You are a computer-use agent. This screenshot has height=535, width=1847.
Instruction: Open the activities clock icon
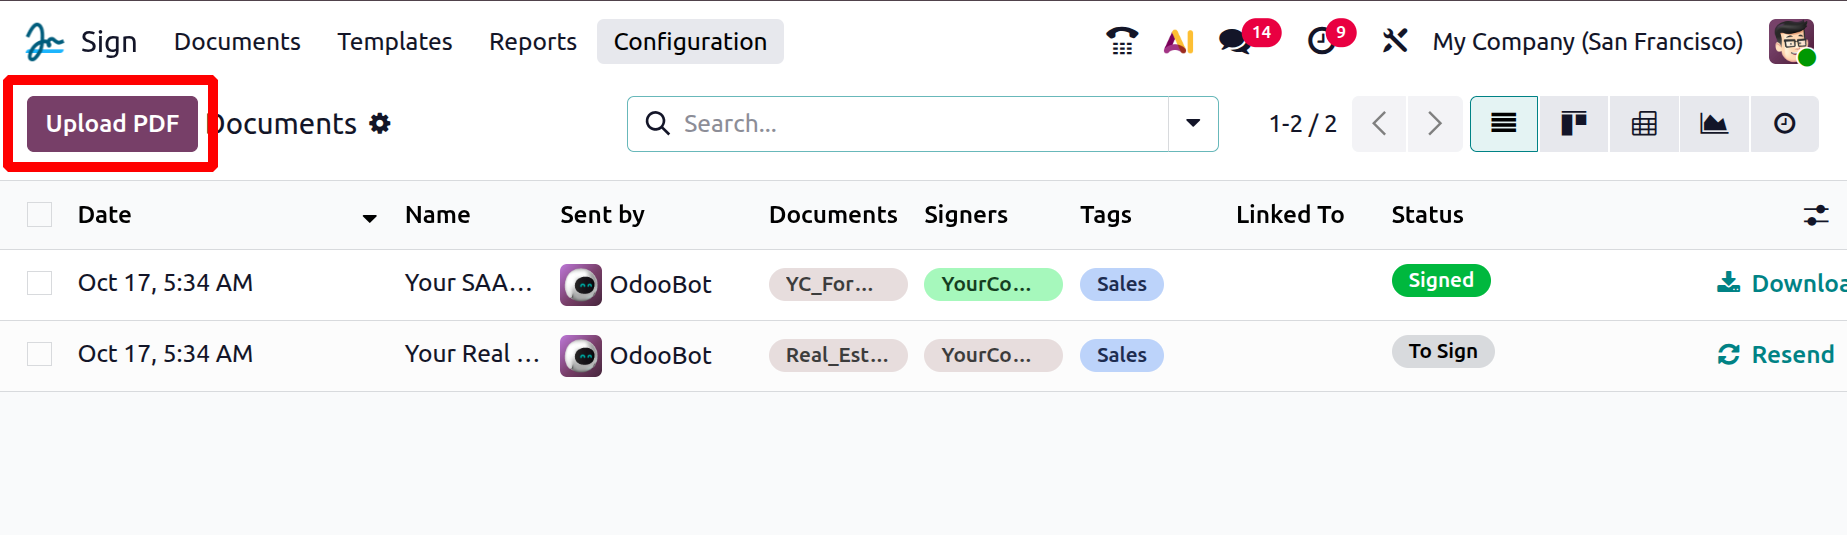click(1322, 41)
